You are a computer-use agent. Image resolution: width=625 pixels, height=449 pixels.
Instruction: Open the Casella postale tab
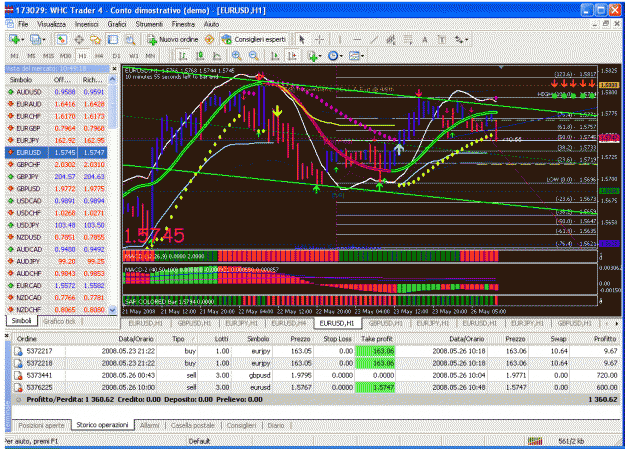point(193,425)
